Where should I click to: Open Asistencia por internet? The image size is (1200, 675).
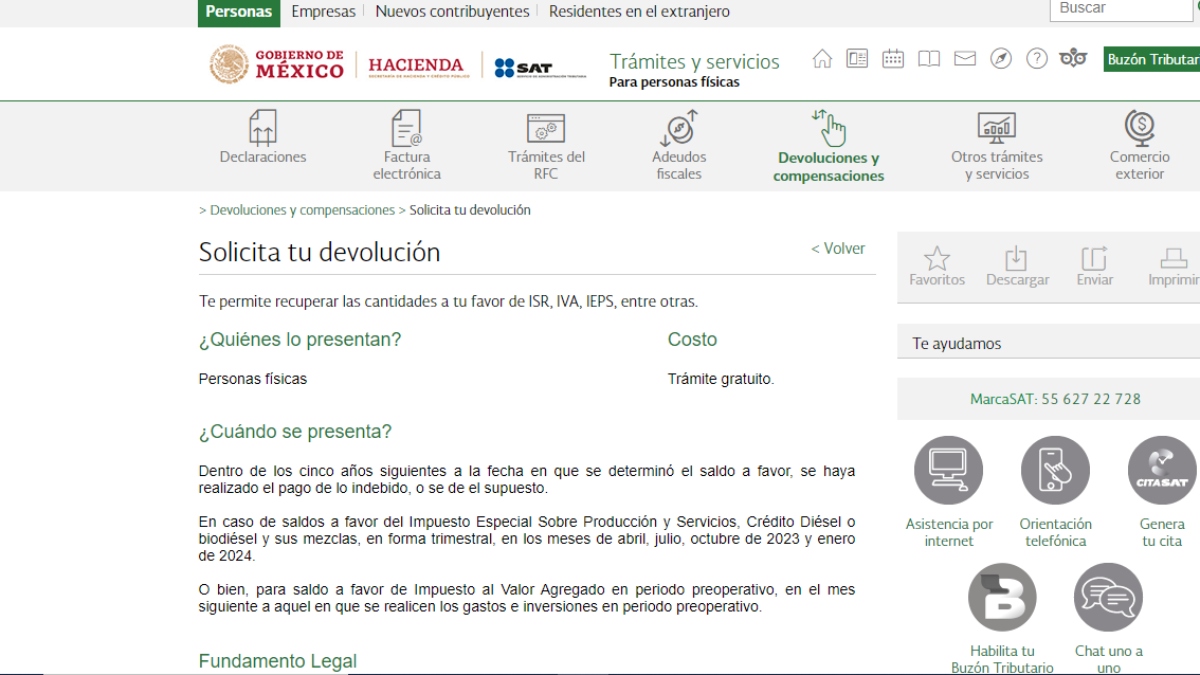point(948,470)
